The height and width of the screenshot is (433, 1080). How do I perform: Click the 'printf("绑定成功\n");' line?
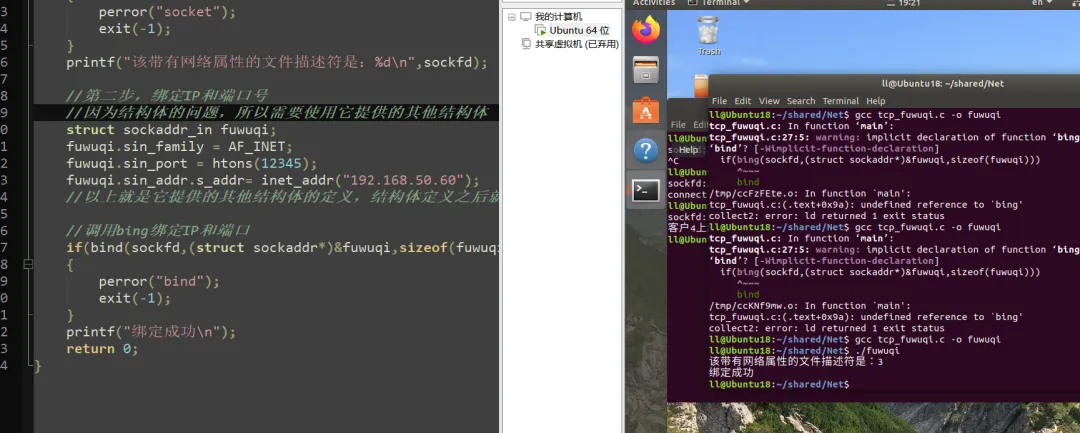click(151, 332)
